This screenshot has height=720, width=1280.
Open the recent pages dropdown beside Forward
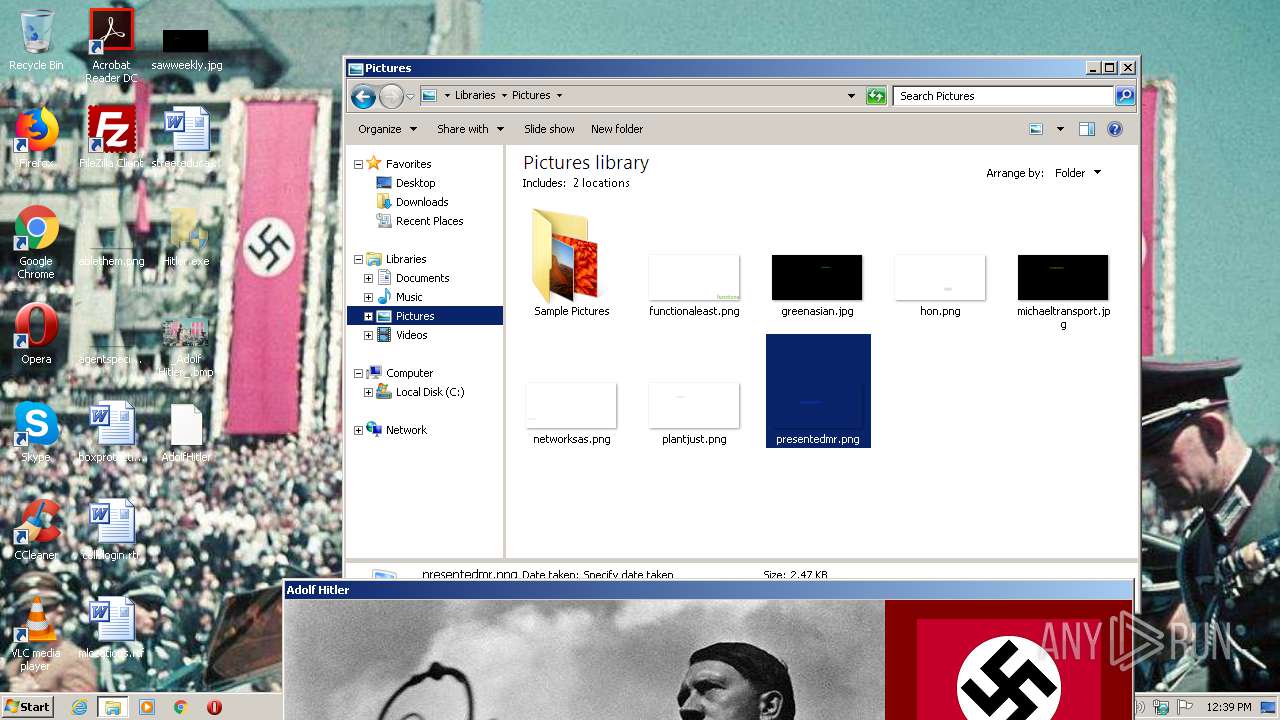(410, 97)
